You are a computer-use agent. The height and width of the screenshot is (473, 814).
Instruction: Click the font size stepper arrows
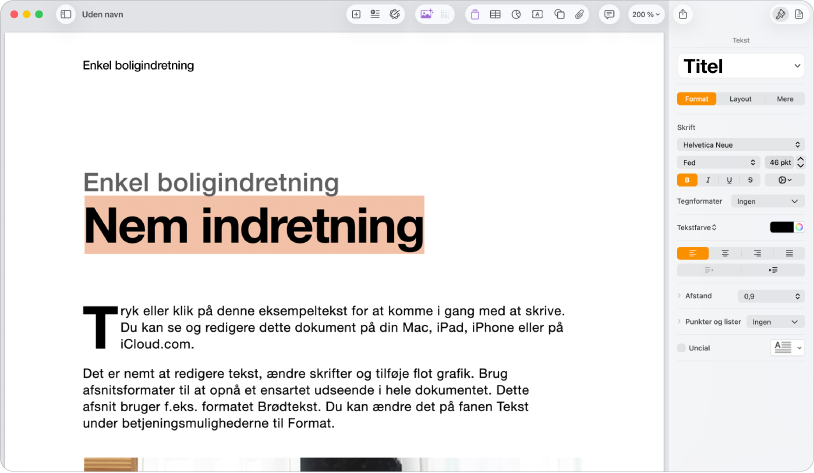click(x=801, y=163)
